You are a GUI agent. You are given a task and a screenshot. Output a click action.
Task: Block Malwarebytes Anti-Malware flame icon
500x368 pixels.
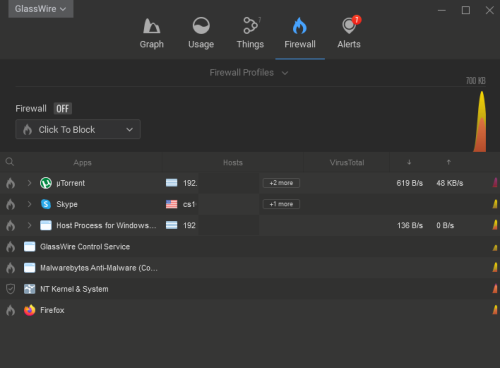click(11, 268)
